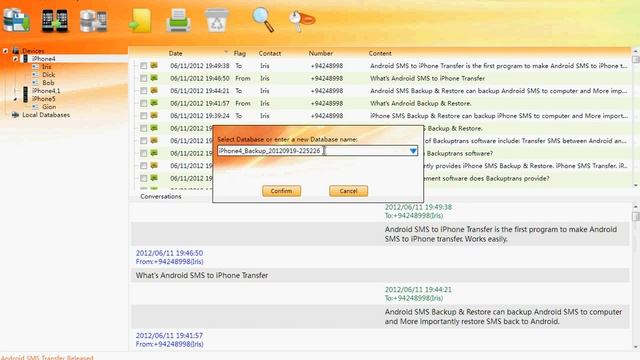Click the recycle bin delete icon
Image resolution: width=640 pixels, height=360 pixels.
tap(217, 20)
